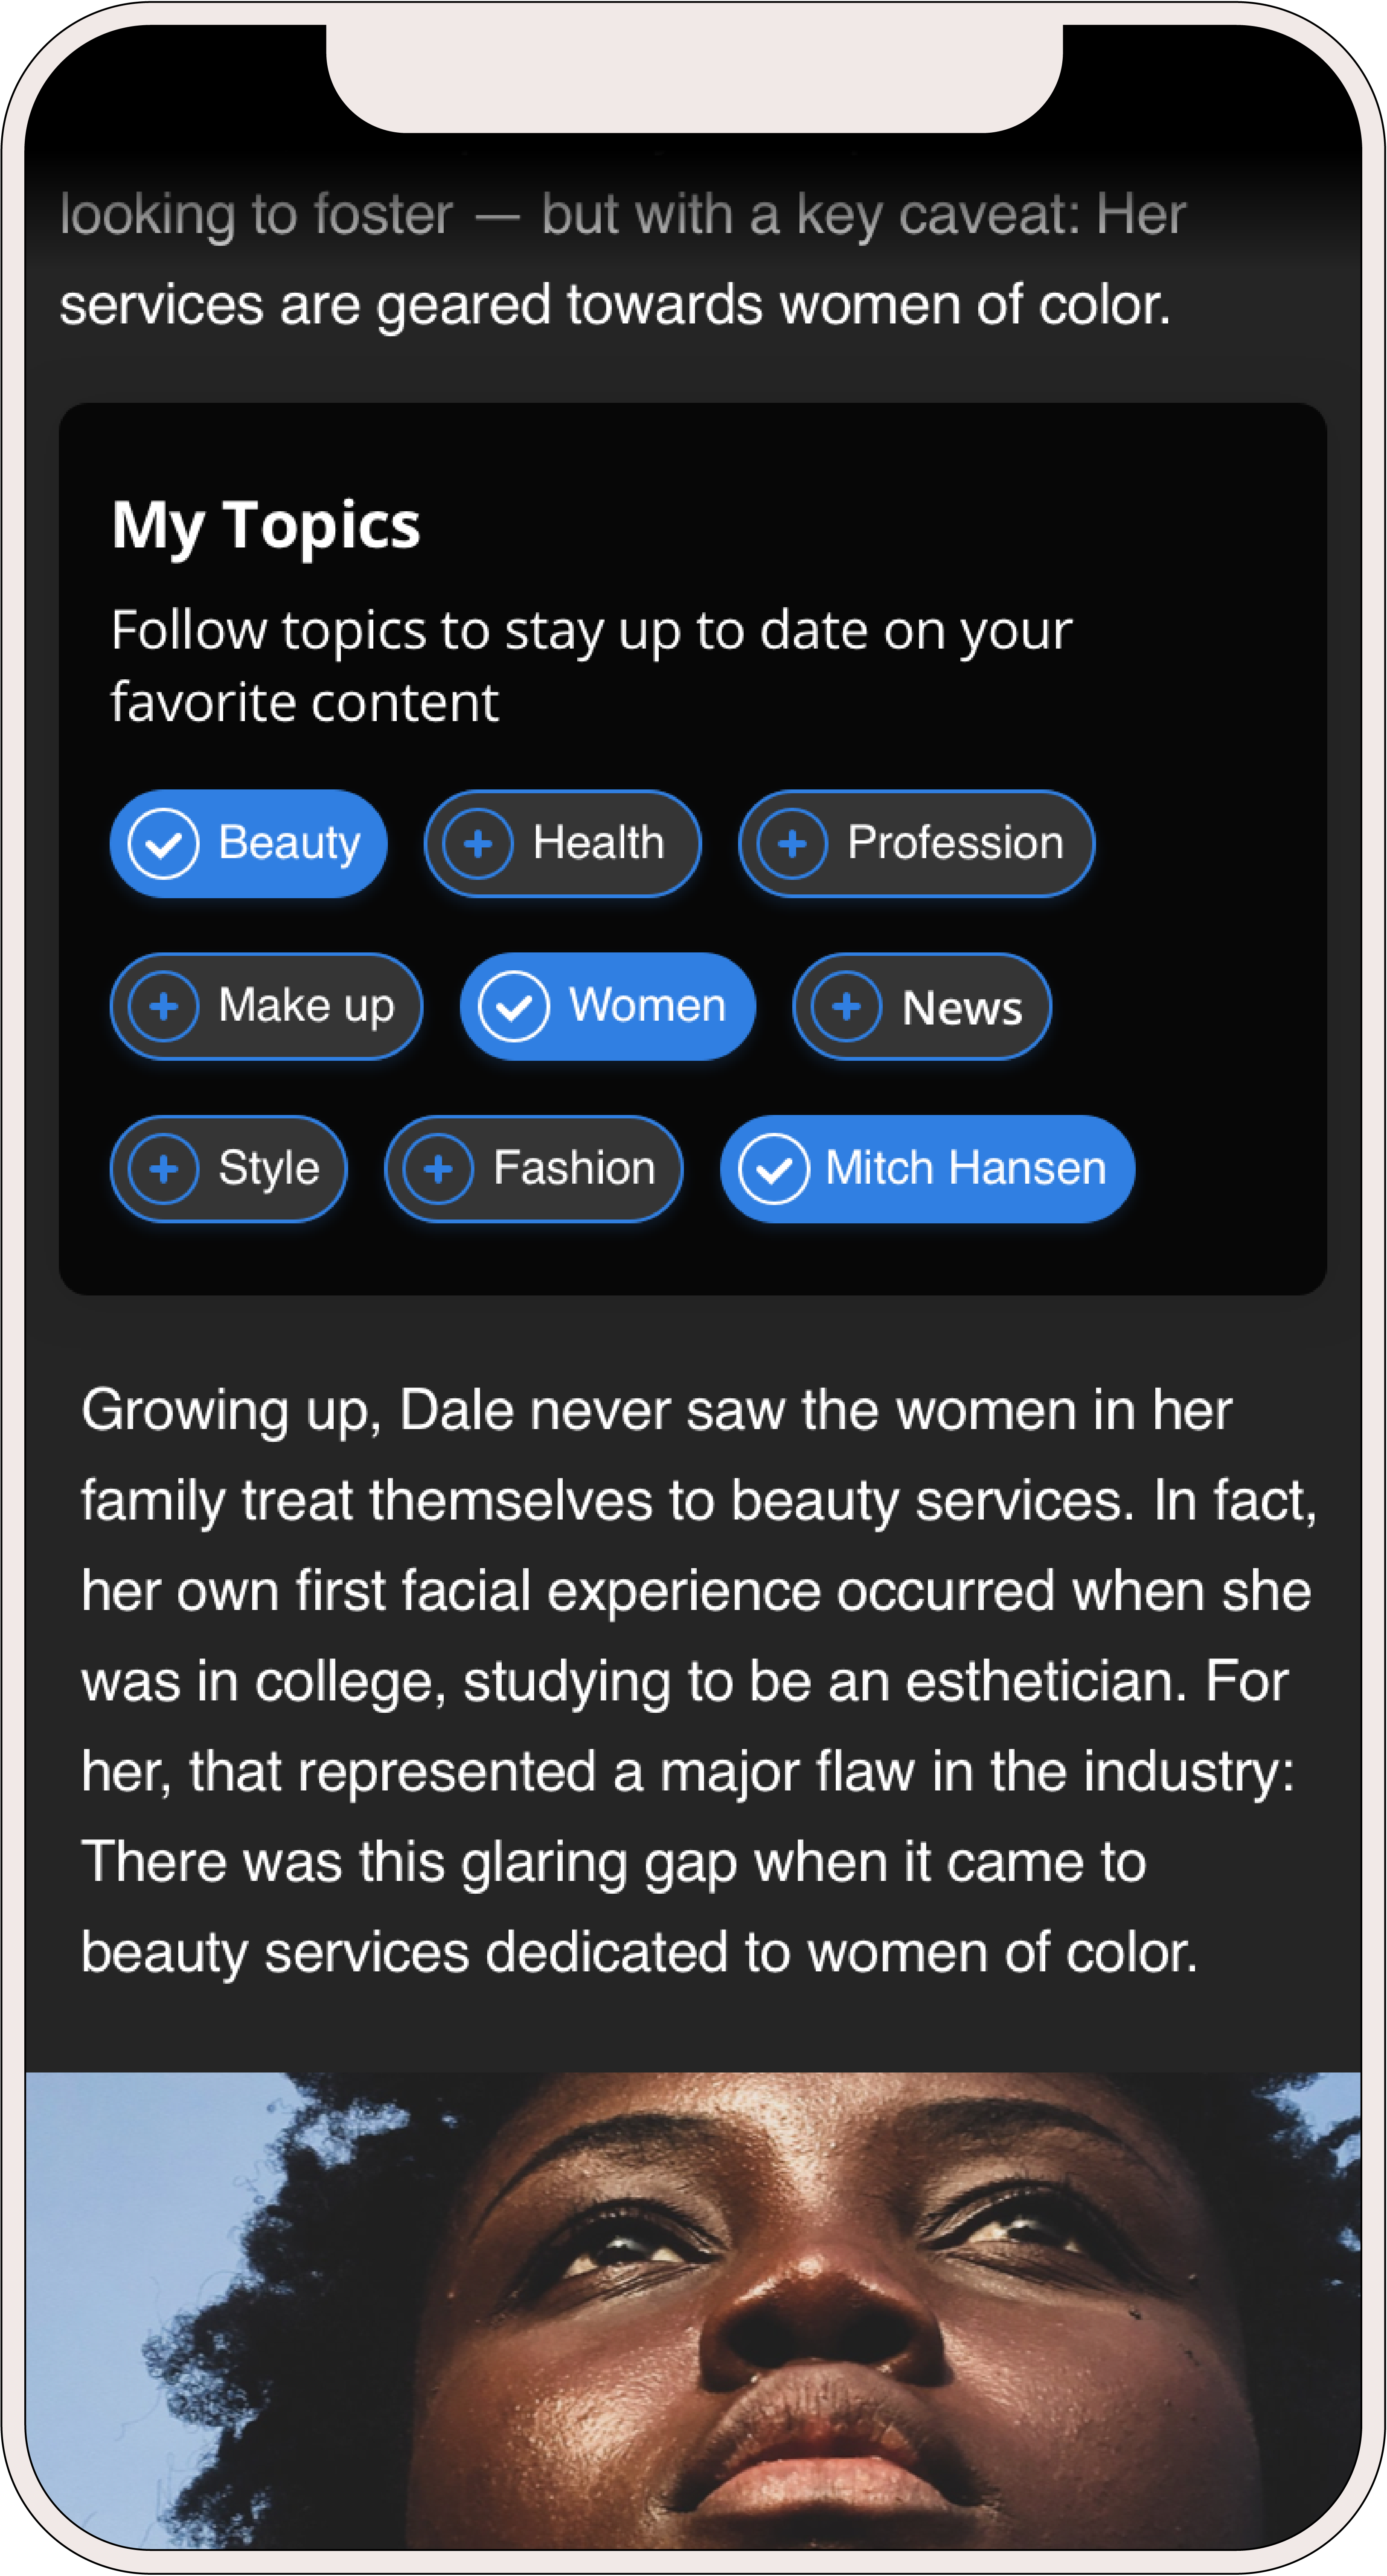Click the plus icon on Profession chip

point(792,844)
